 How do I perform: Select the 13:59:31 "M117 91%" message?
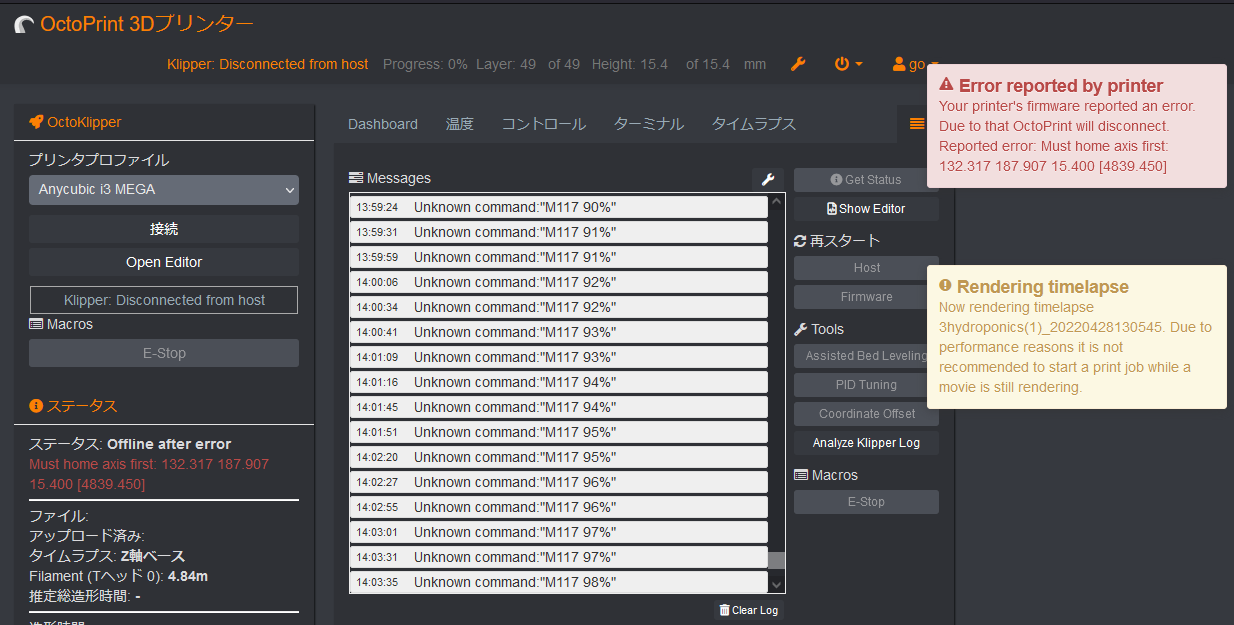(558, 232)
